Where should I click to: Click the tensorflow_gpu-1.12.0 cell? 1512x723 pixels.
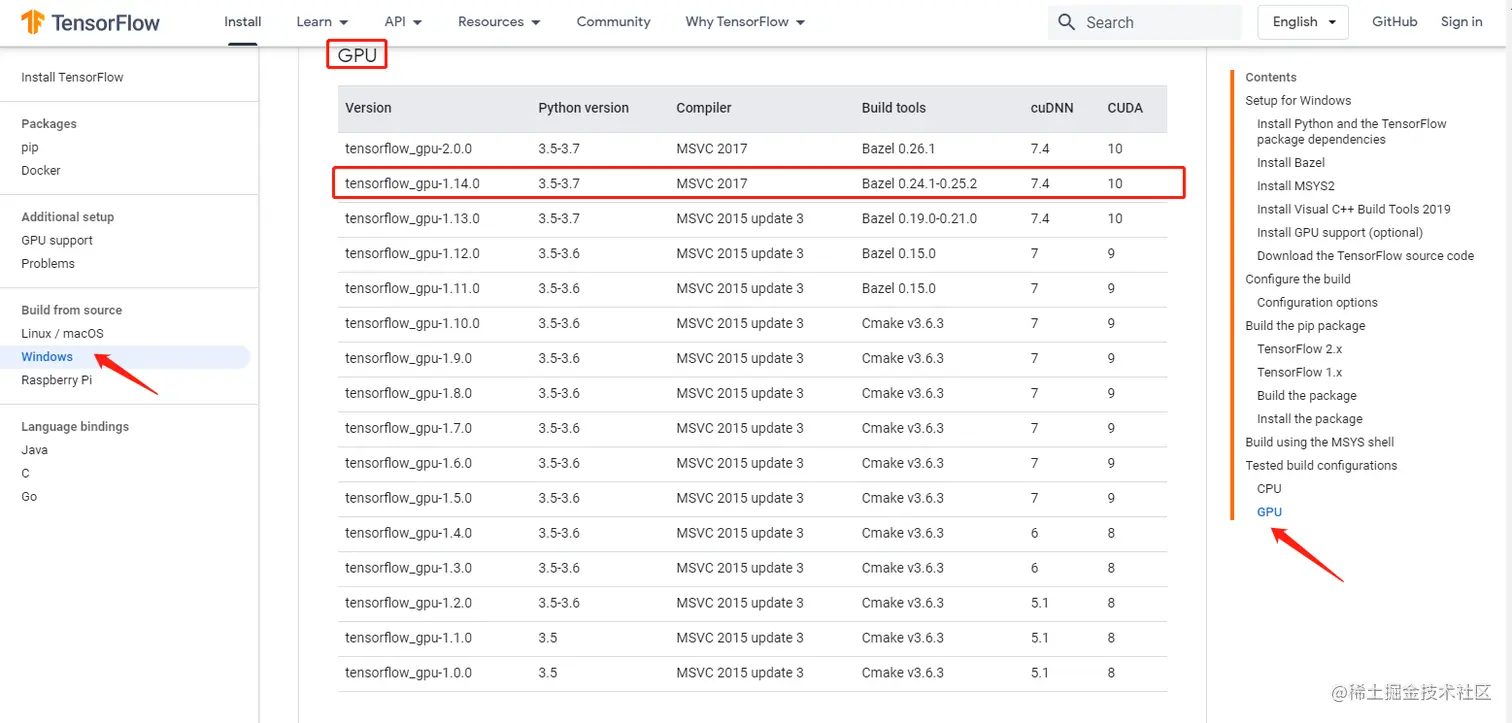point(412,253)
